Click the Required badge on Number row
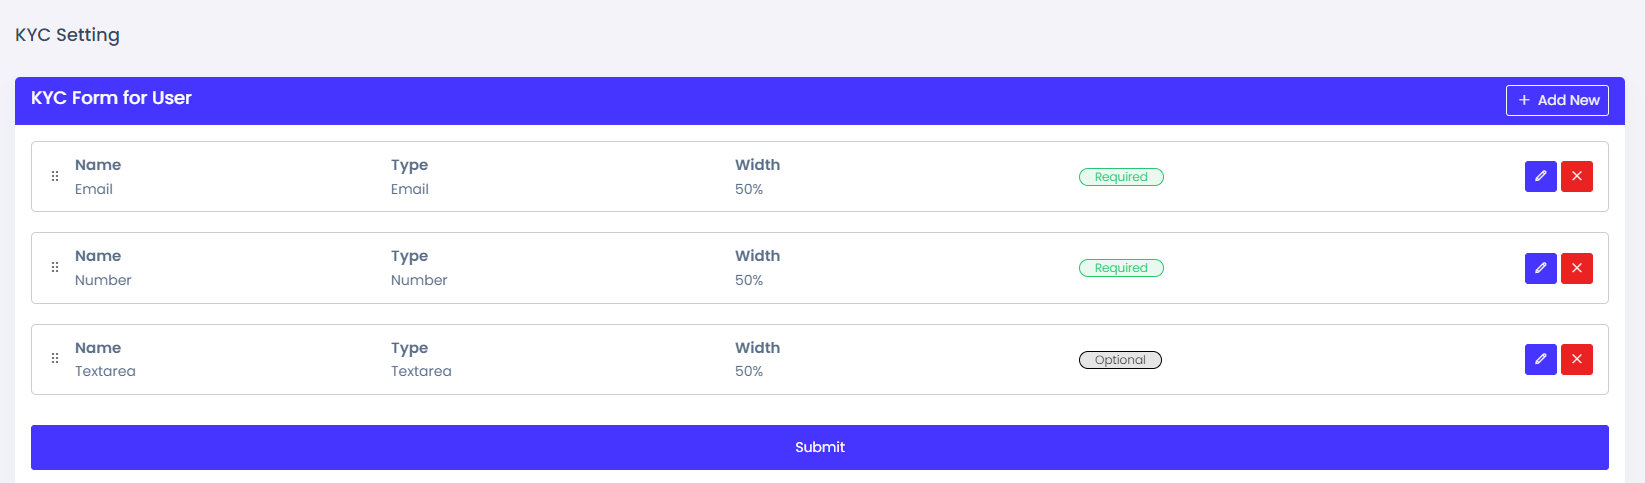Viewport: 1645px width, 483px height. point(1121,268)
